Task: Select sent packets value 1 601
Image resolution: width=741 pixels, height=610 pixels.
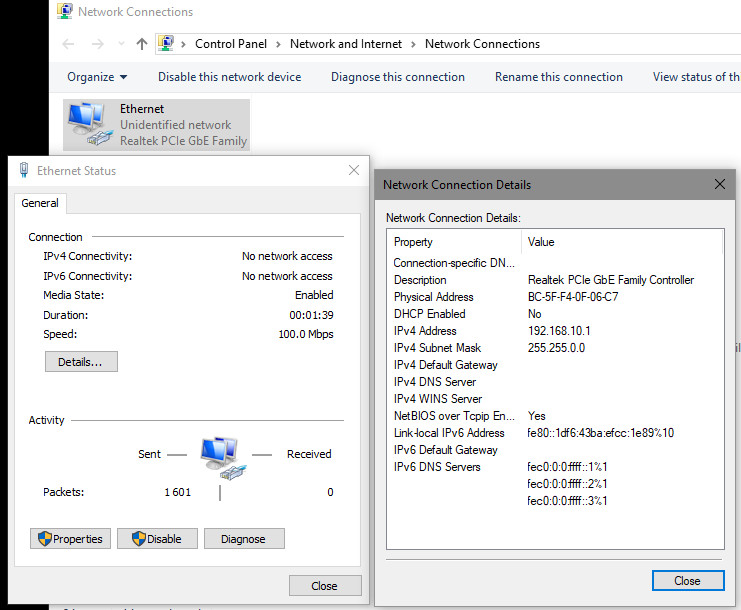Action: (x=178, y=492)
